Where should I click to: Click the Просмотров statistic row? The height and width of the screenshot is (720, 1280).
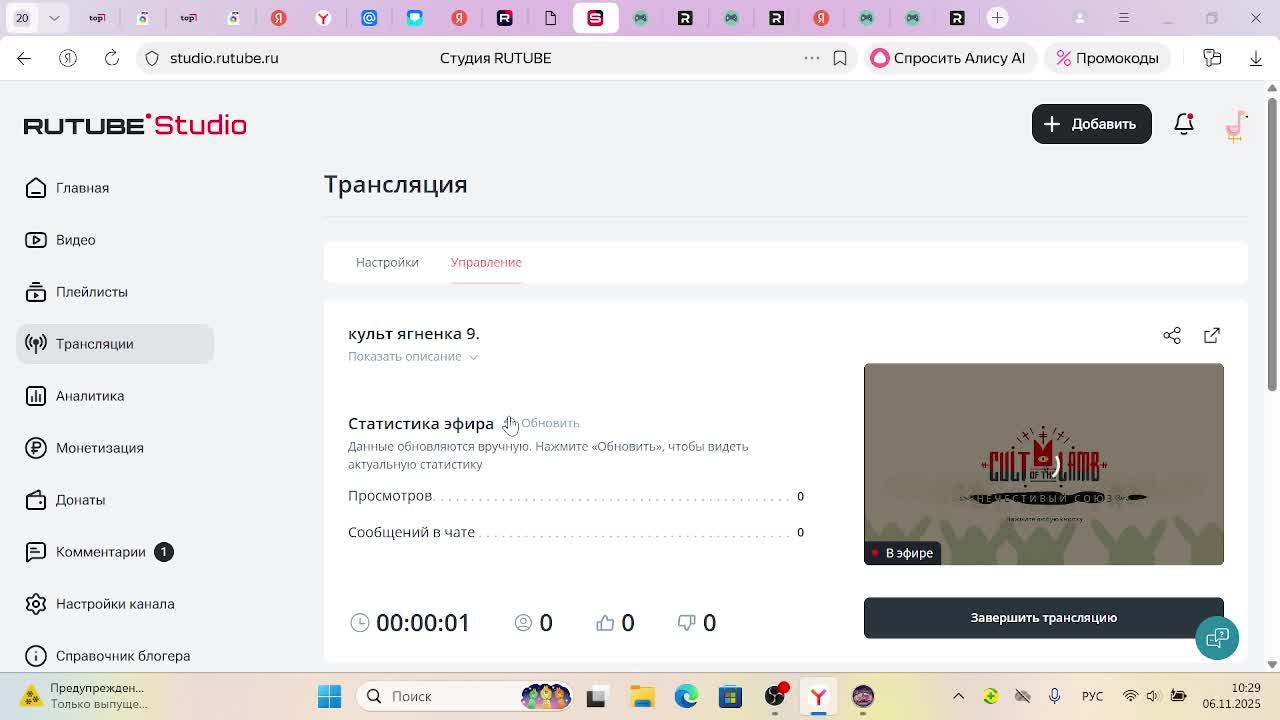click(576, 496)
